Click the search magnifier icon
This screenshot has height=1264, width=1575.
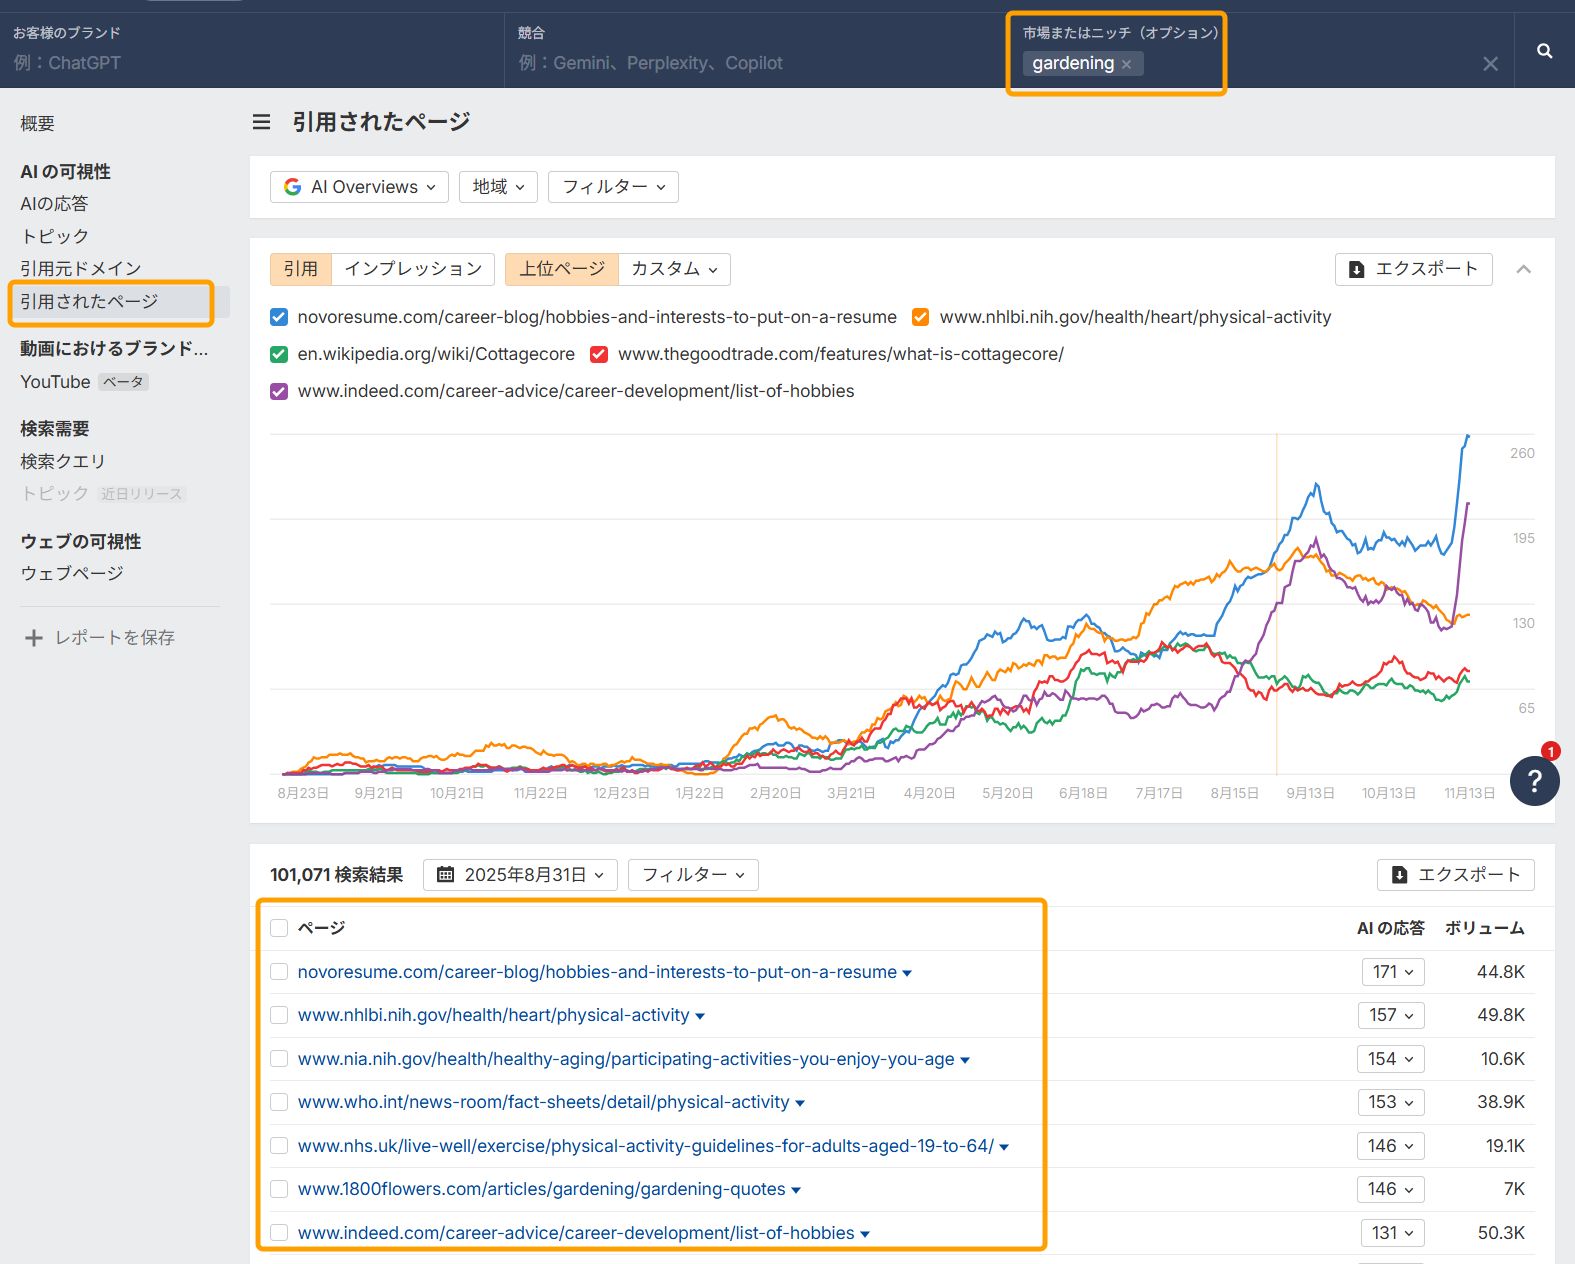pyautogui.click(x=1544, y=51)
